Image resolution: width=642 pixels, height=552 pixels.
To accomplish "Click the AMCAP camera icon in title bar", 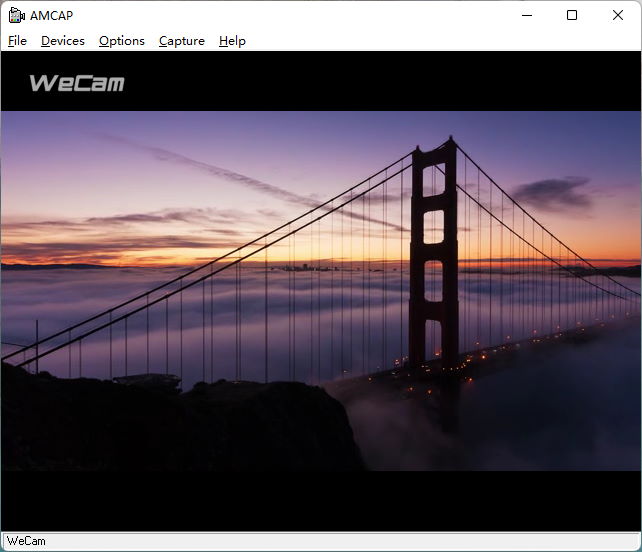I will [x=16, y=15].
